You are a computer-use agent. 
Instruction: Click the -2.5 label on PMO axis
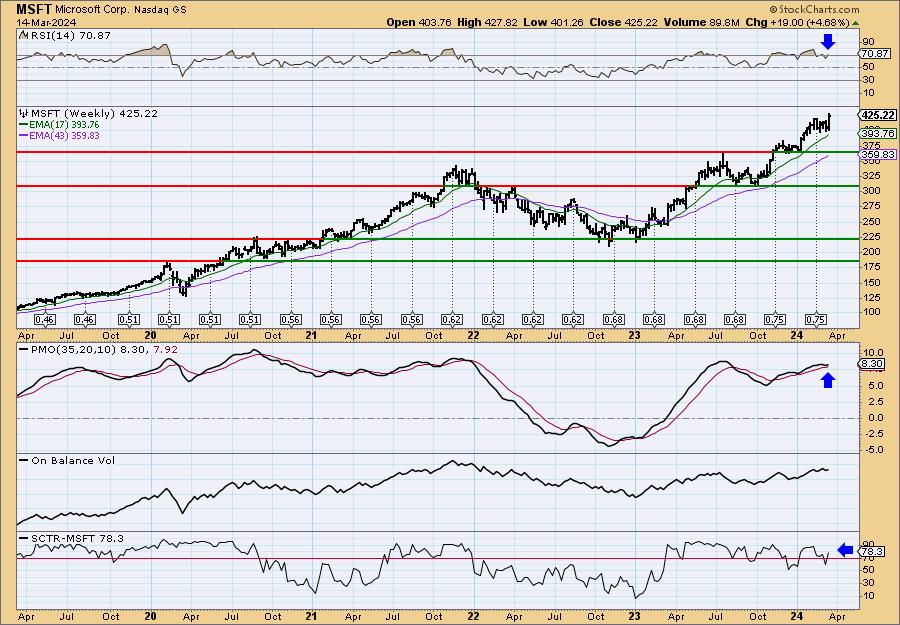[874, 434]
